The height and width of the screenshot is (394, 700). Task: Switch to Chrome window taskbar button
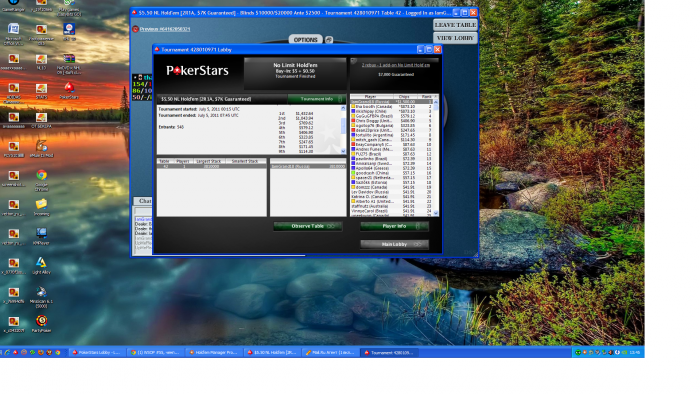pyautogui.click(x=155, y=353)
